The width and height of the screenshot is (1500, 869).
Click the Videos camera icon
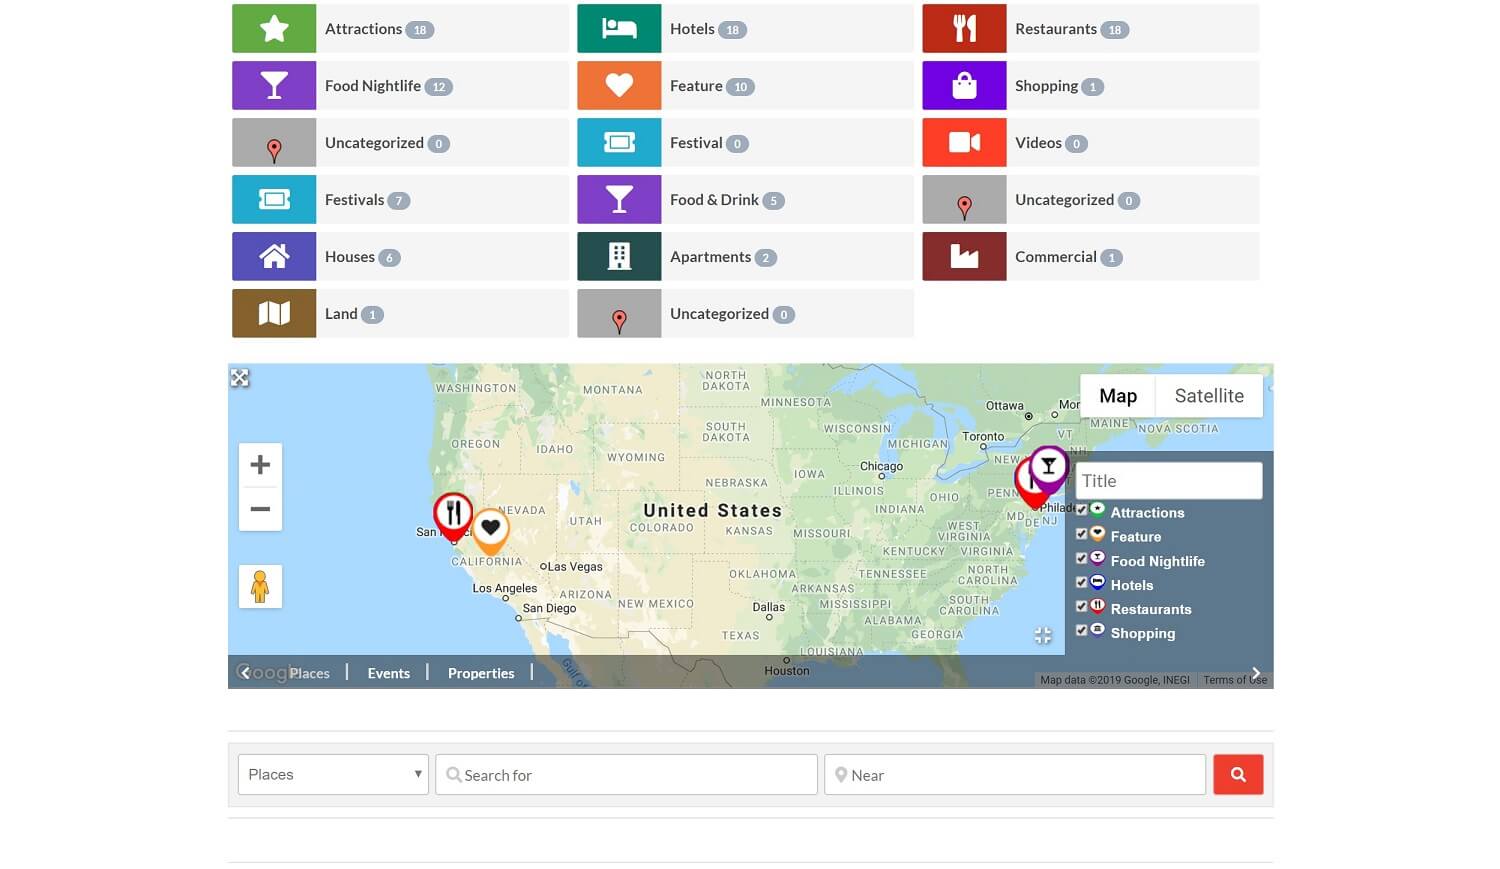963,142
